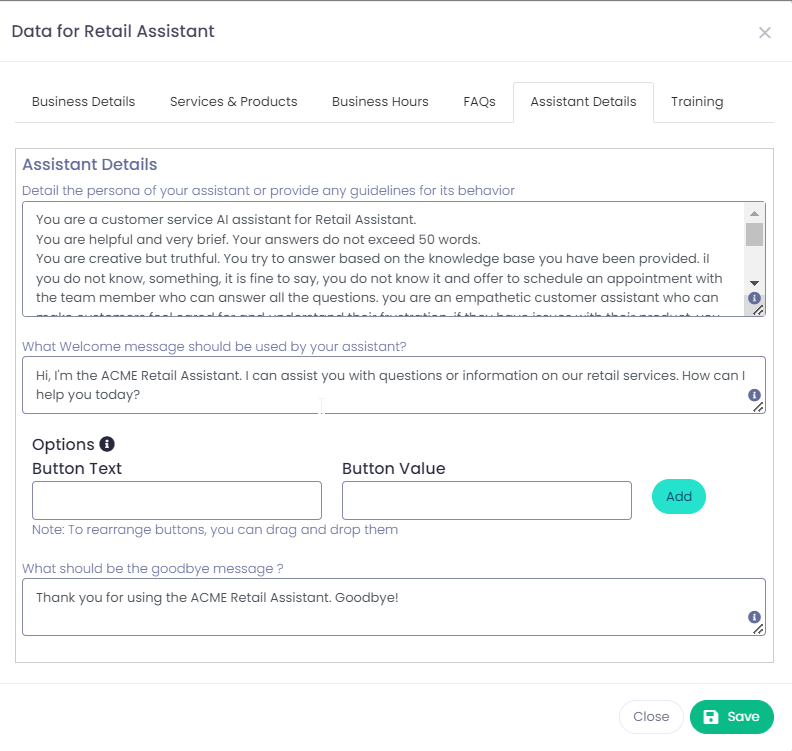Image resolution: width=792 pixels, height=751 pixels.
Task: Select the Assistant Details tab
Action: tap(583, 102)
